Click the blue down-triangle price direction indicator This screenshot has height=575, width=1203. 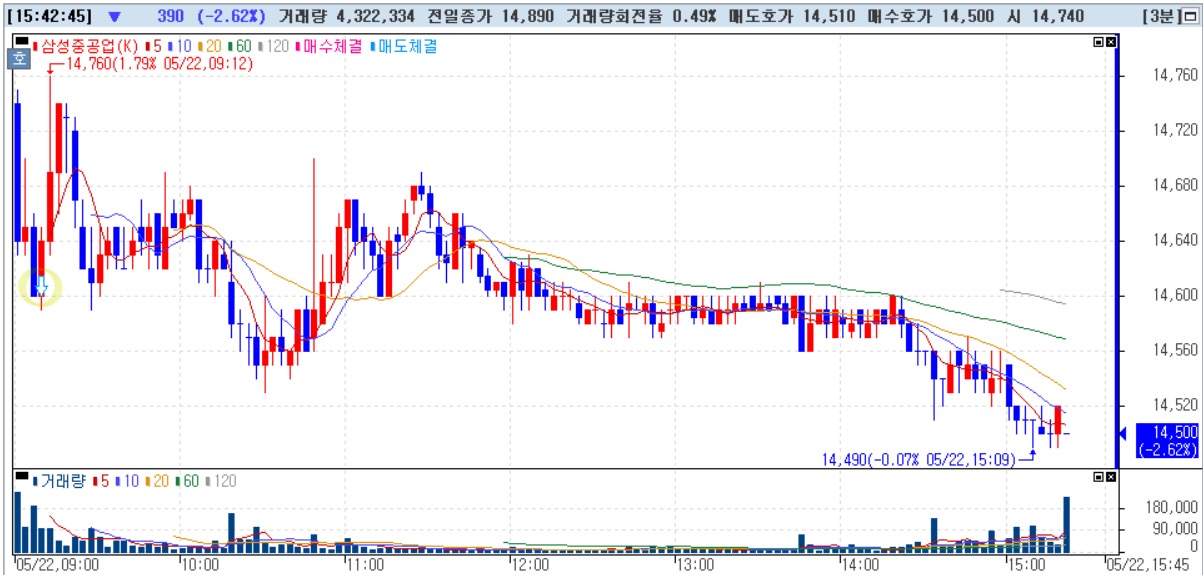113,17
